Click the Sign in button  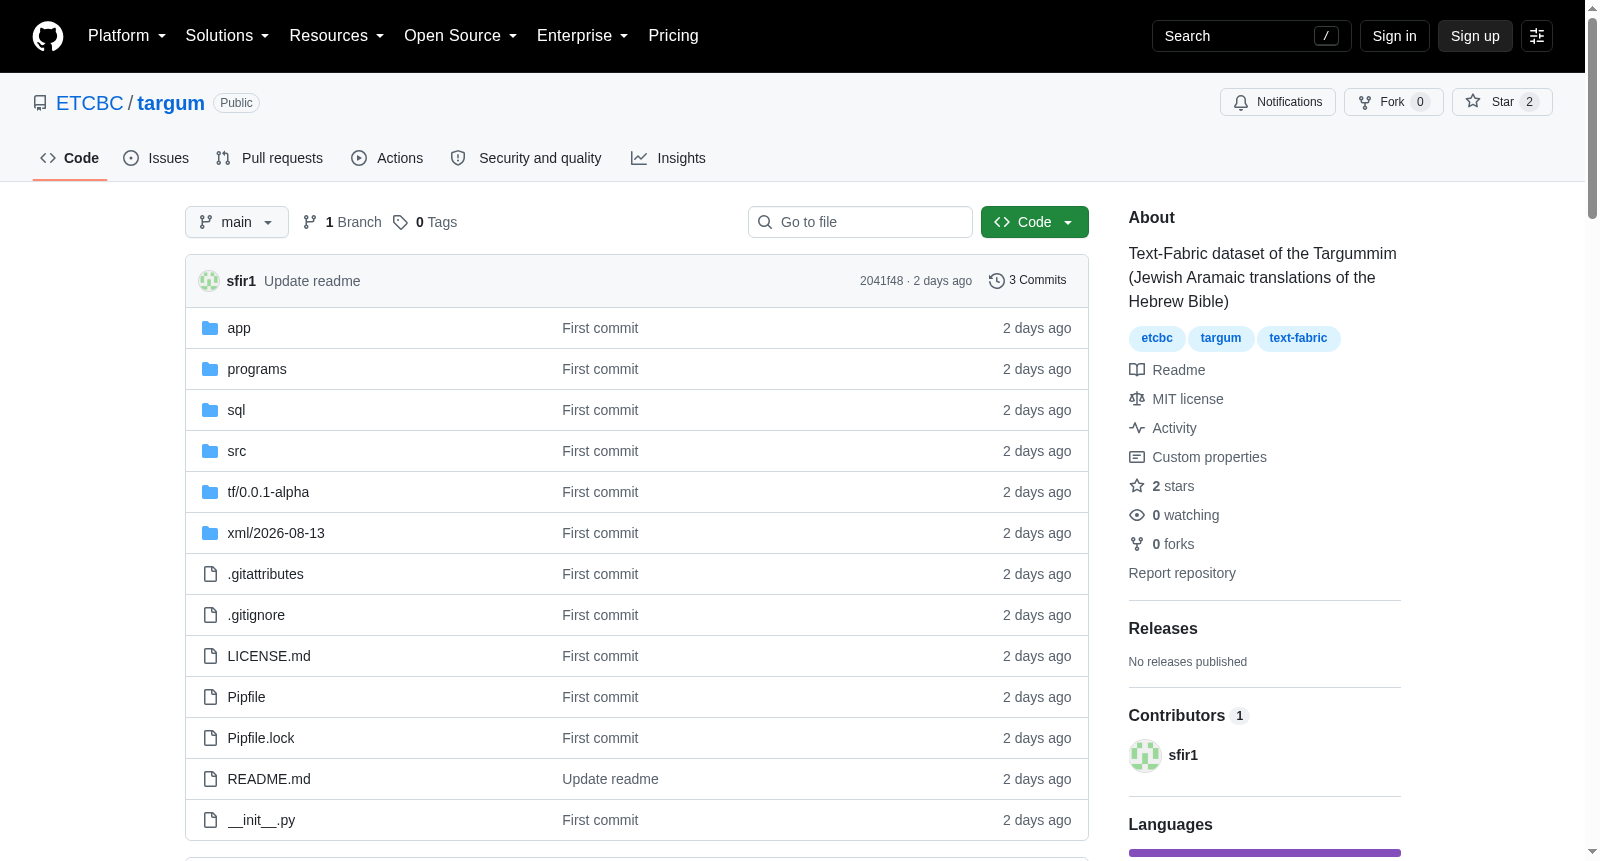coord(1395,36)
